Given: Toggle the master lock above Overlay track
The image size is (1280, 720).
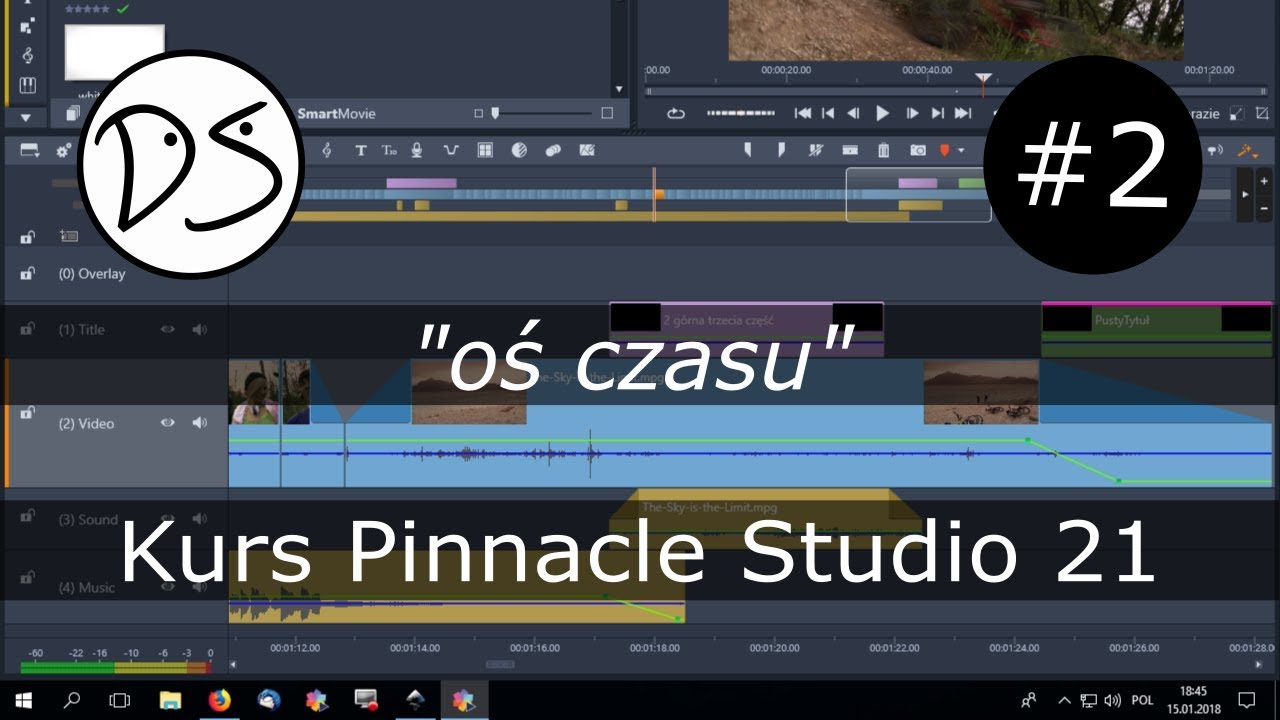Looking at the screenshot, I should point(28,237).
